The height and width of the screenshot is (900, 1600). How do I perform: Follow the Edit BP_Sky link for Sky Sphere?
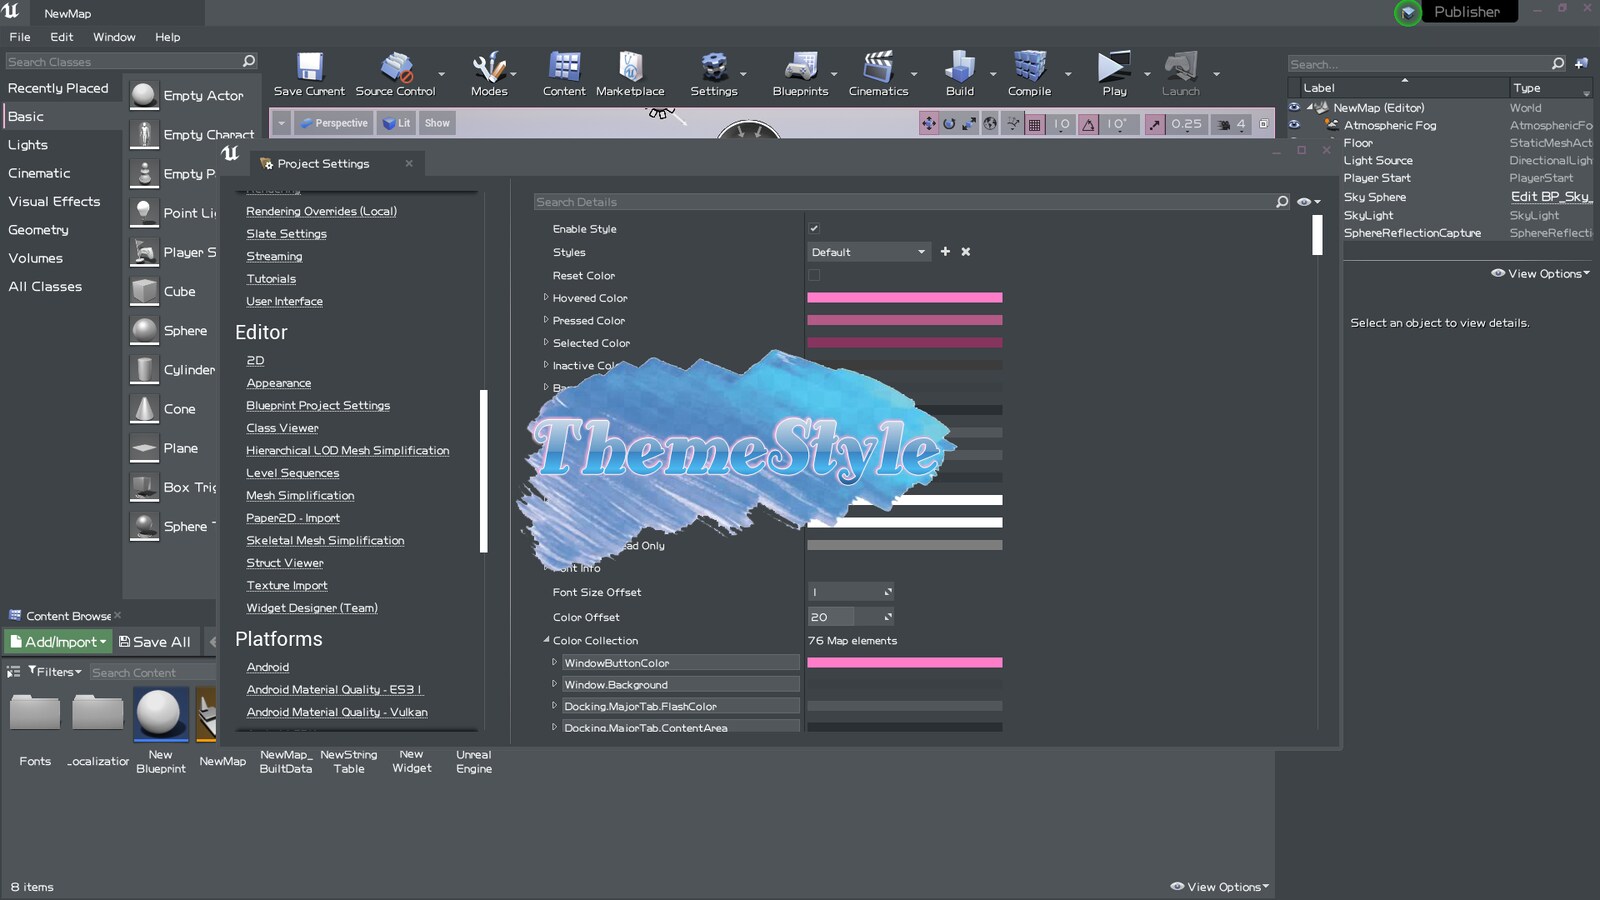[x=1548, y=197]
